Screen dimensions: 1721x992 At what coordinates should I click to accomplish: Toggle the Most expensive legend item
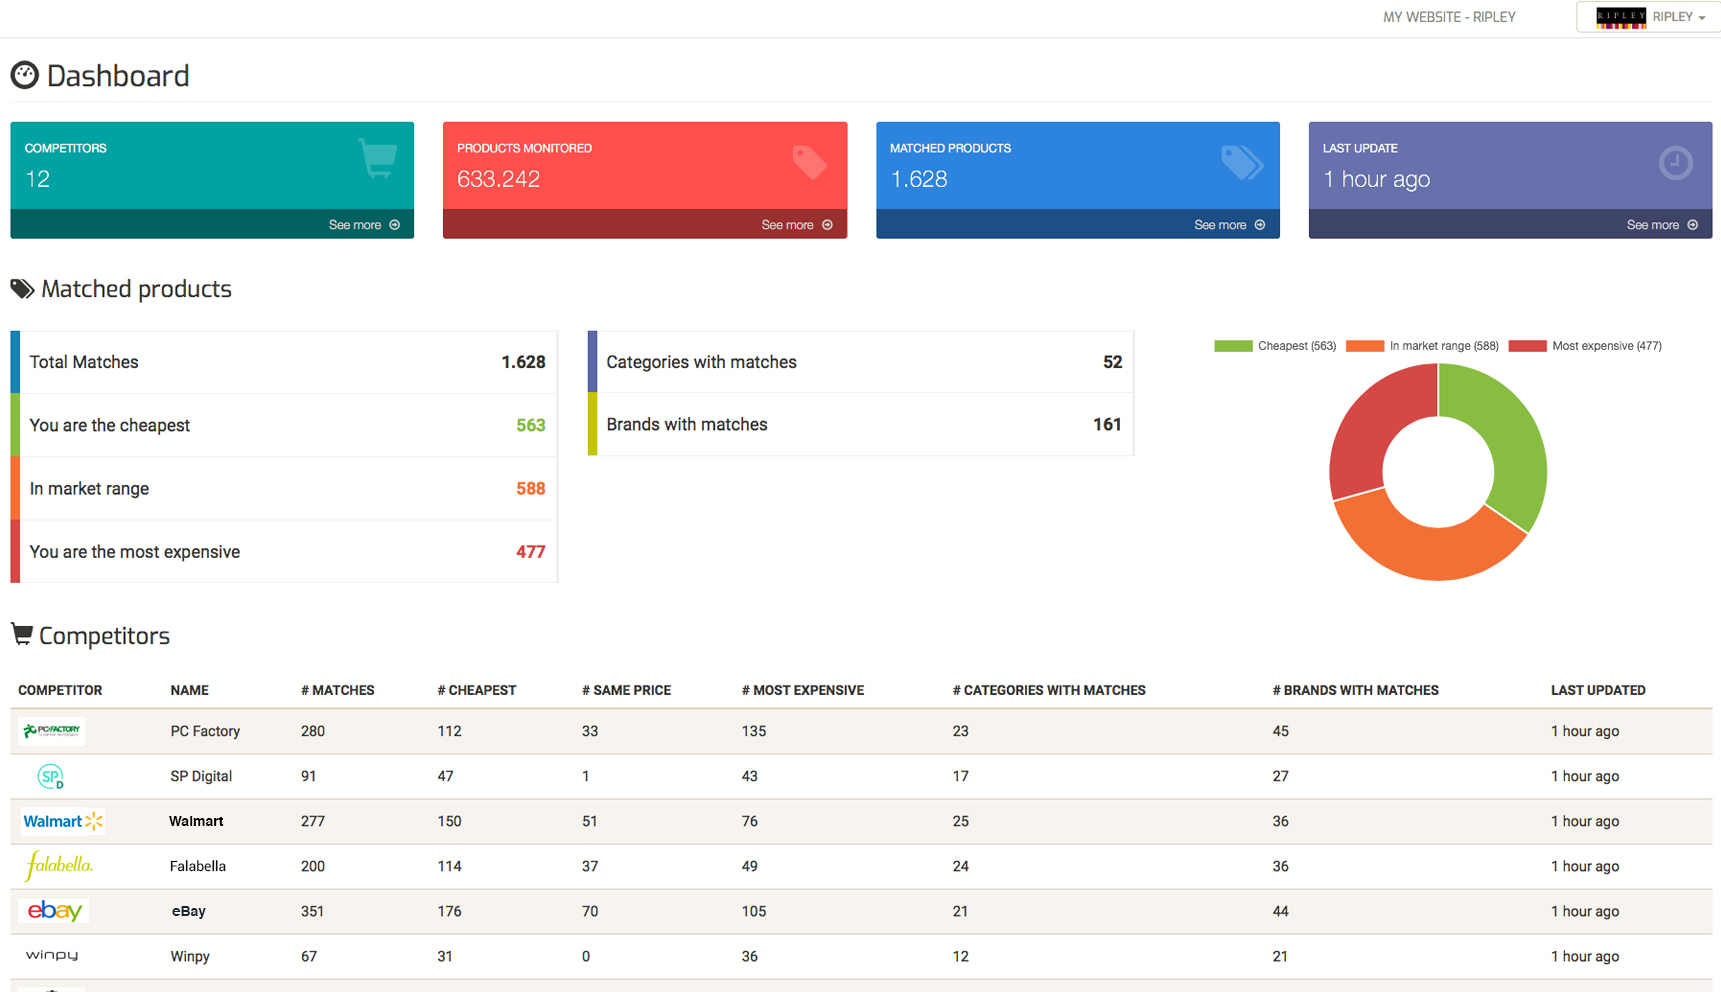pyautogui.click(x=1585, y=346)
